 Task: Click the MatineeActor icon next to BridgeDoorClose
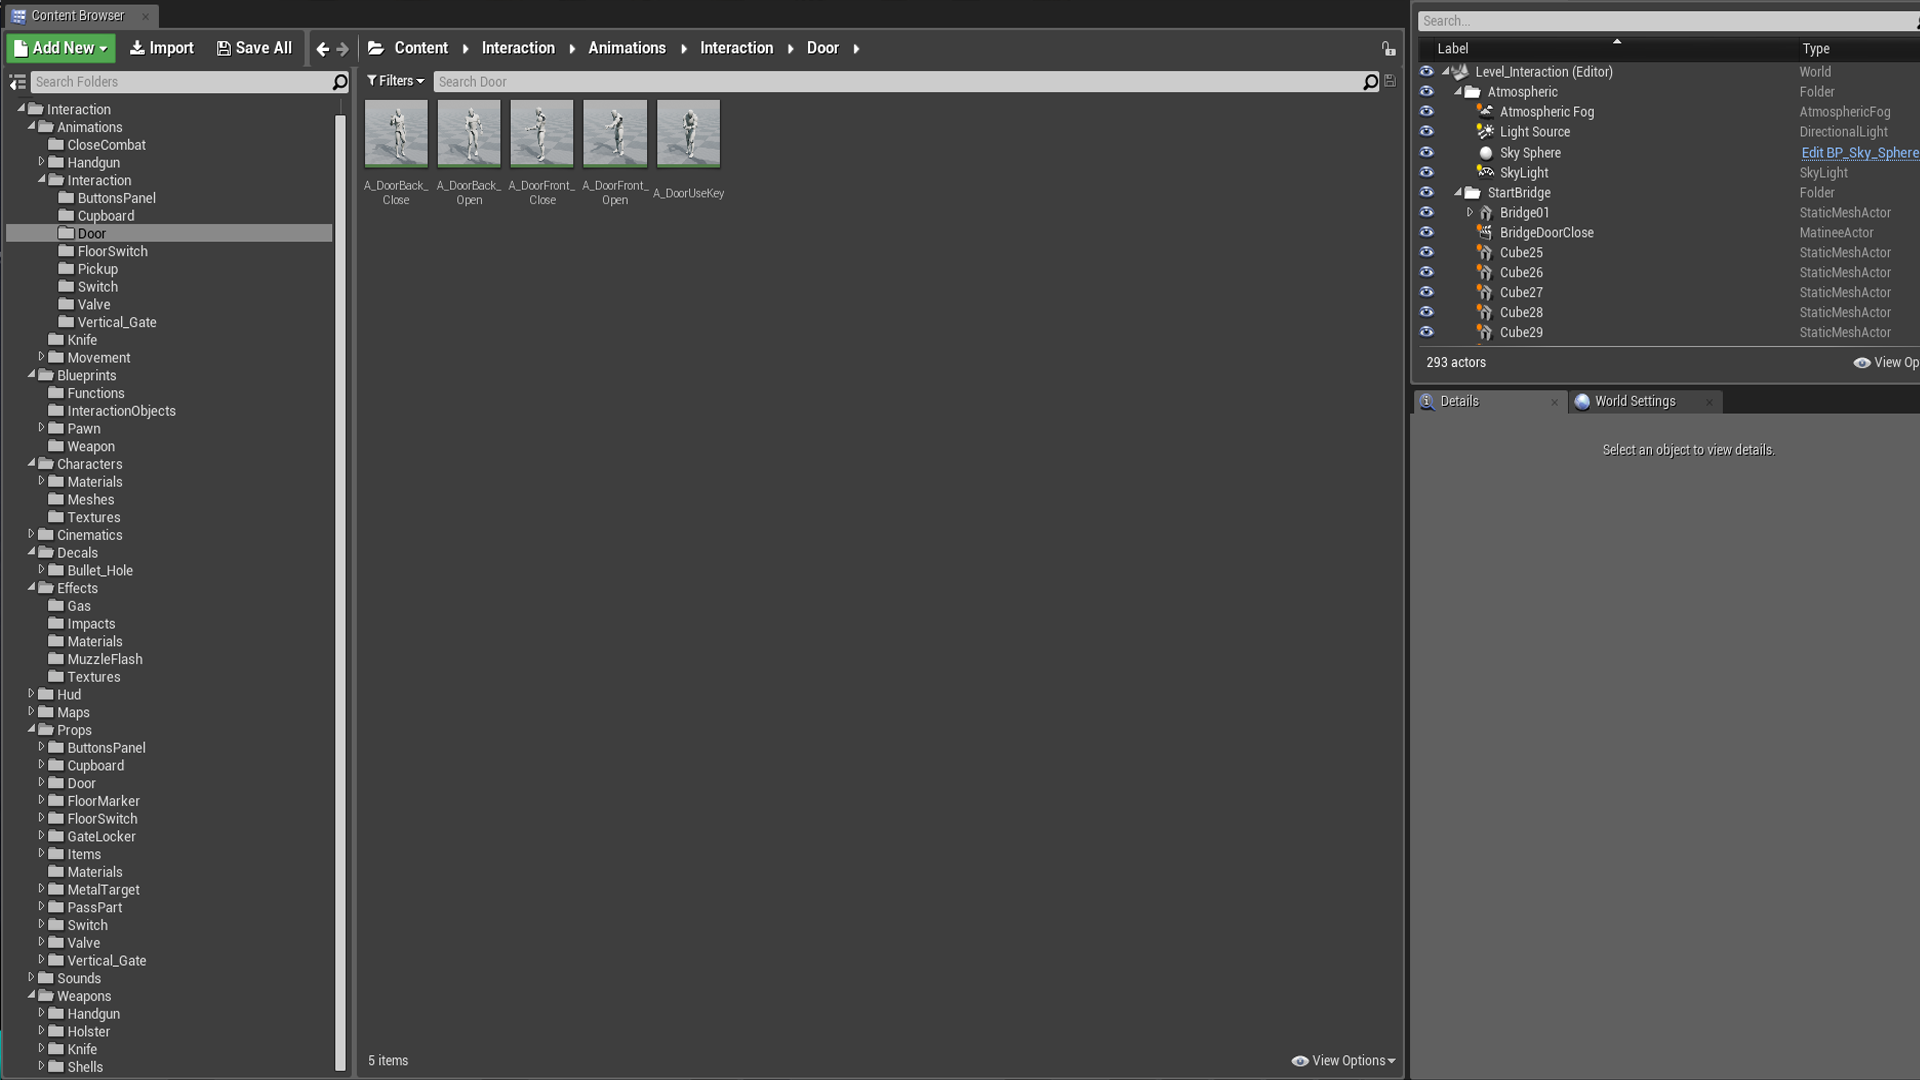[1484, 232]
